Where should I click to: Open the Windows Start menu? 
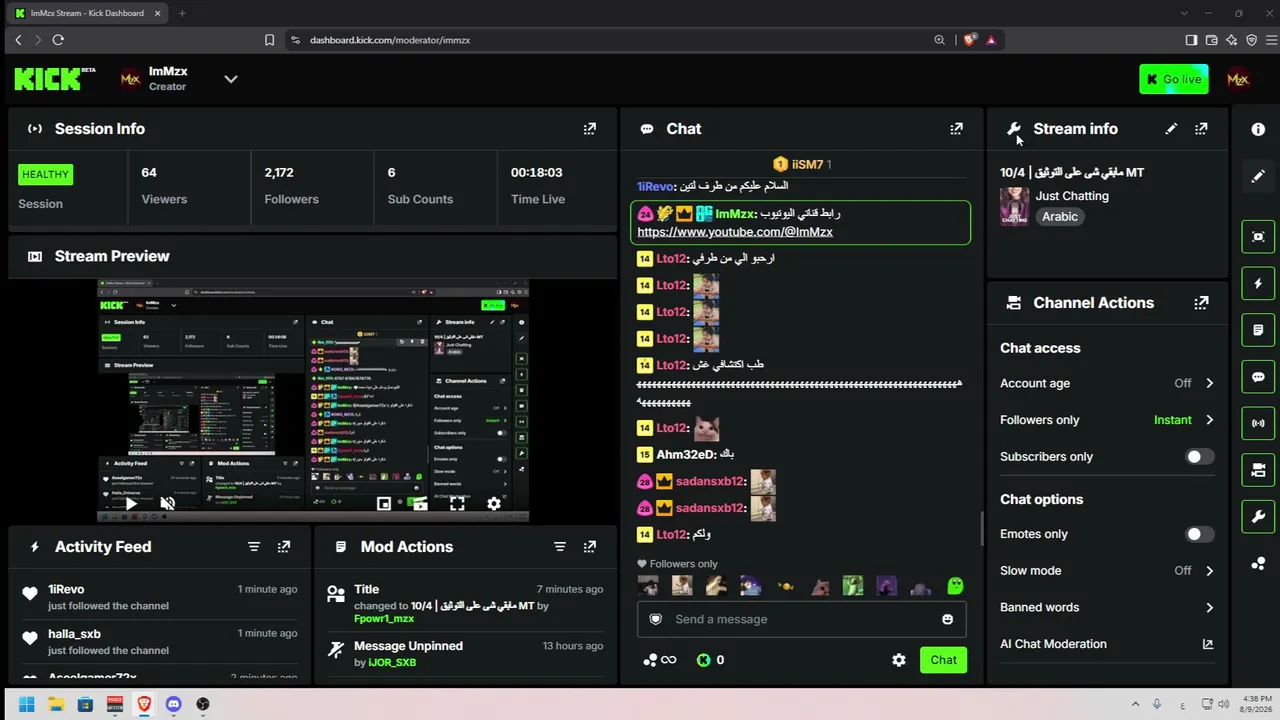pyautogui.click(x=26, y=704)
